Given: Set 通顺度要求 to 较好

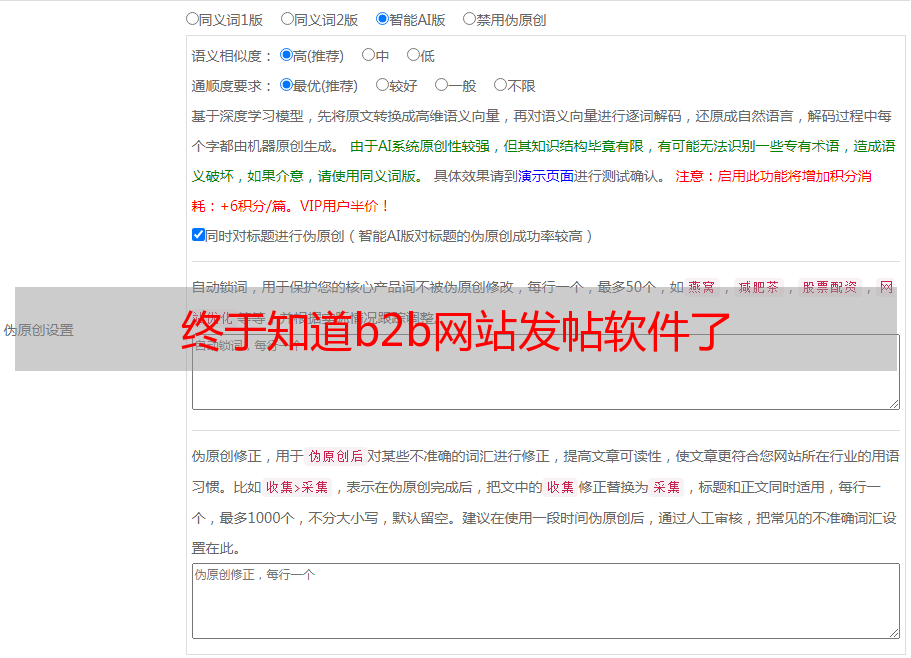Looking at the screenshot, I should (382, 85).
